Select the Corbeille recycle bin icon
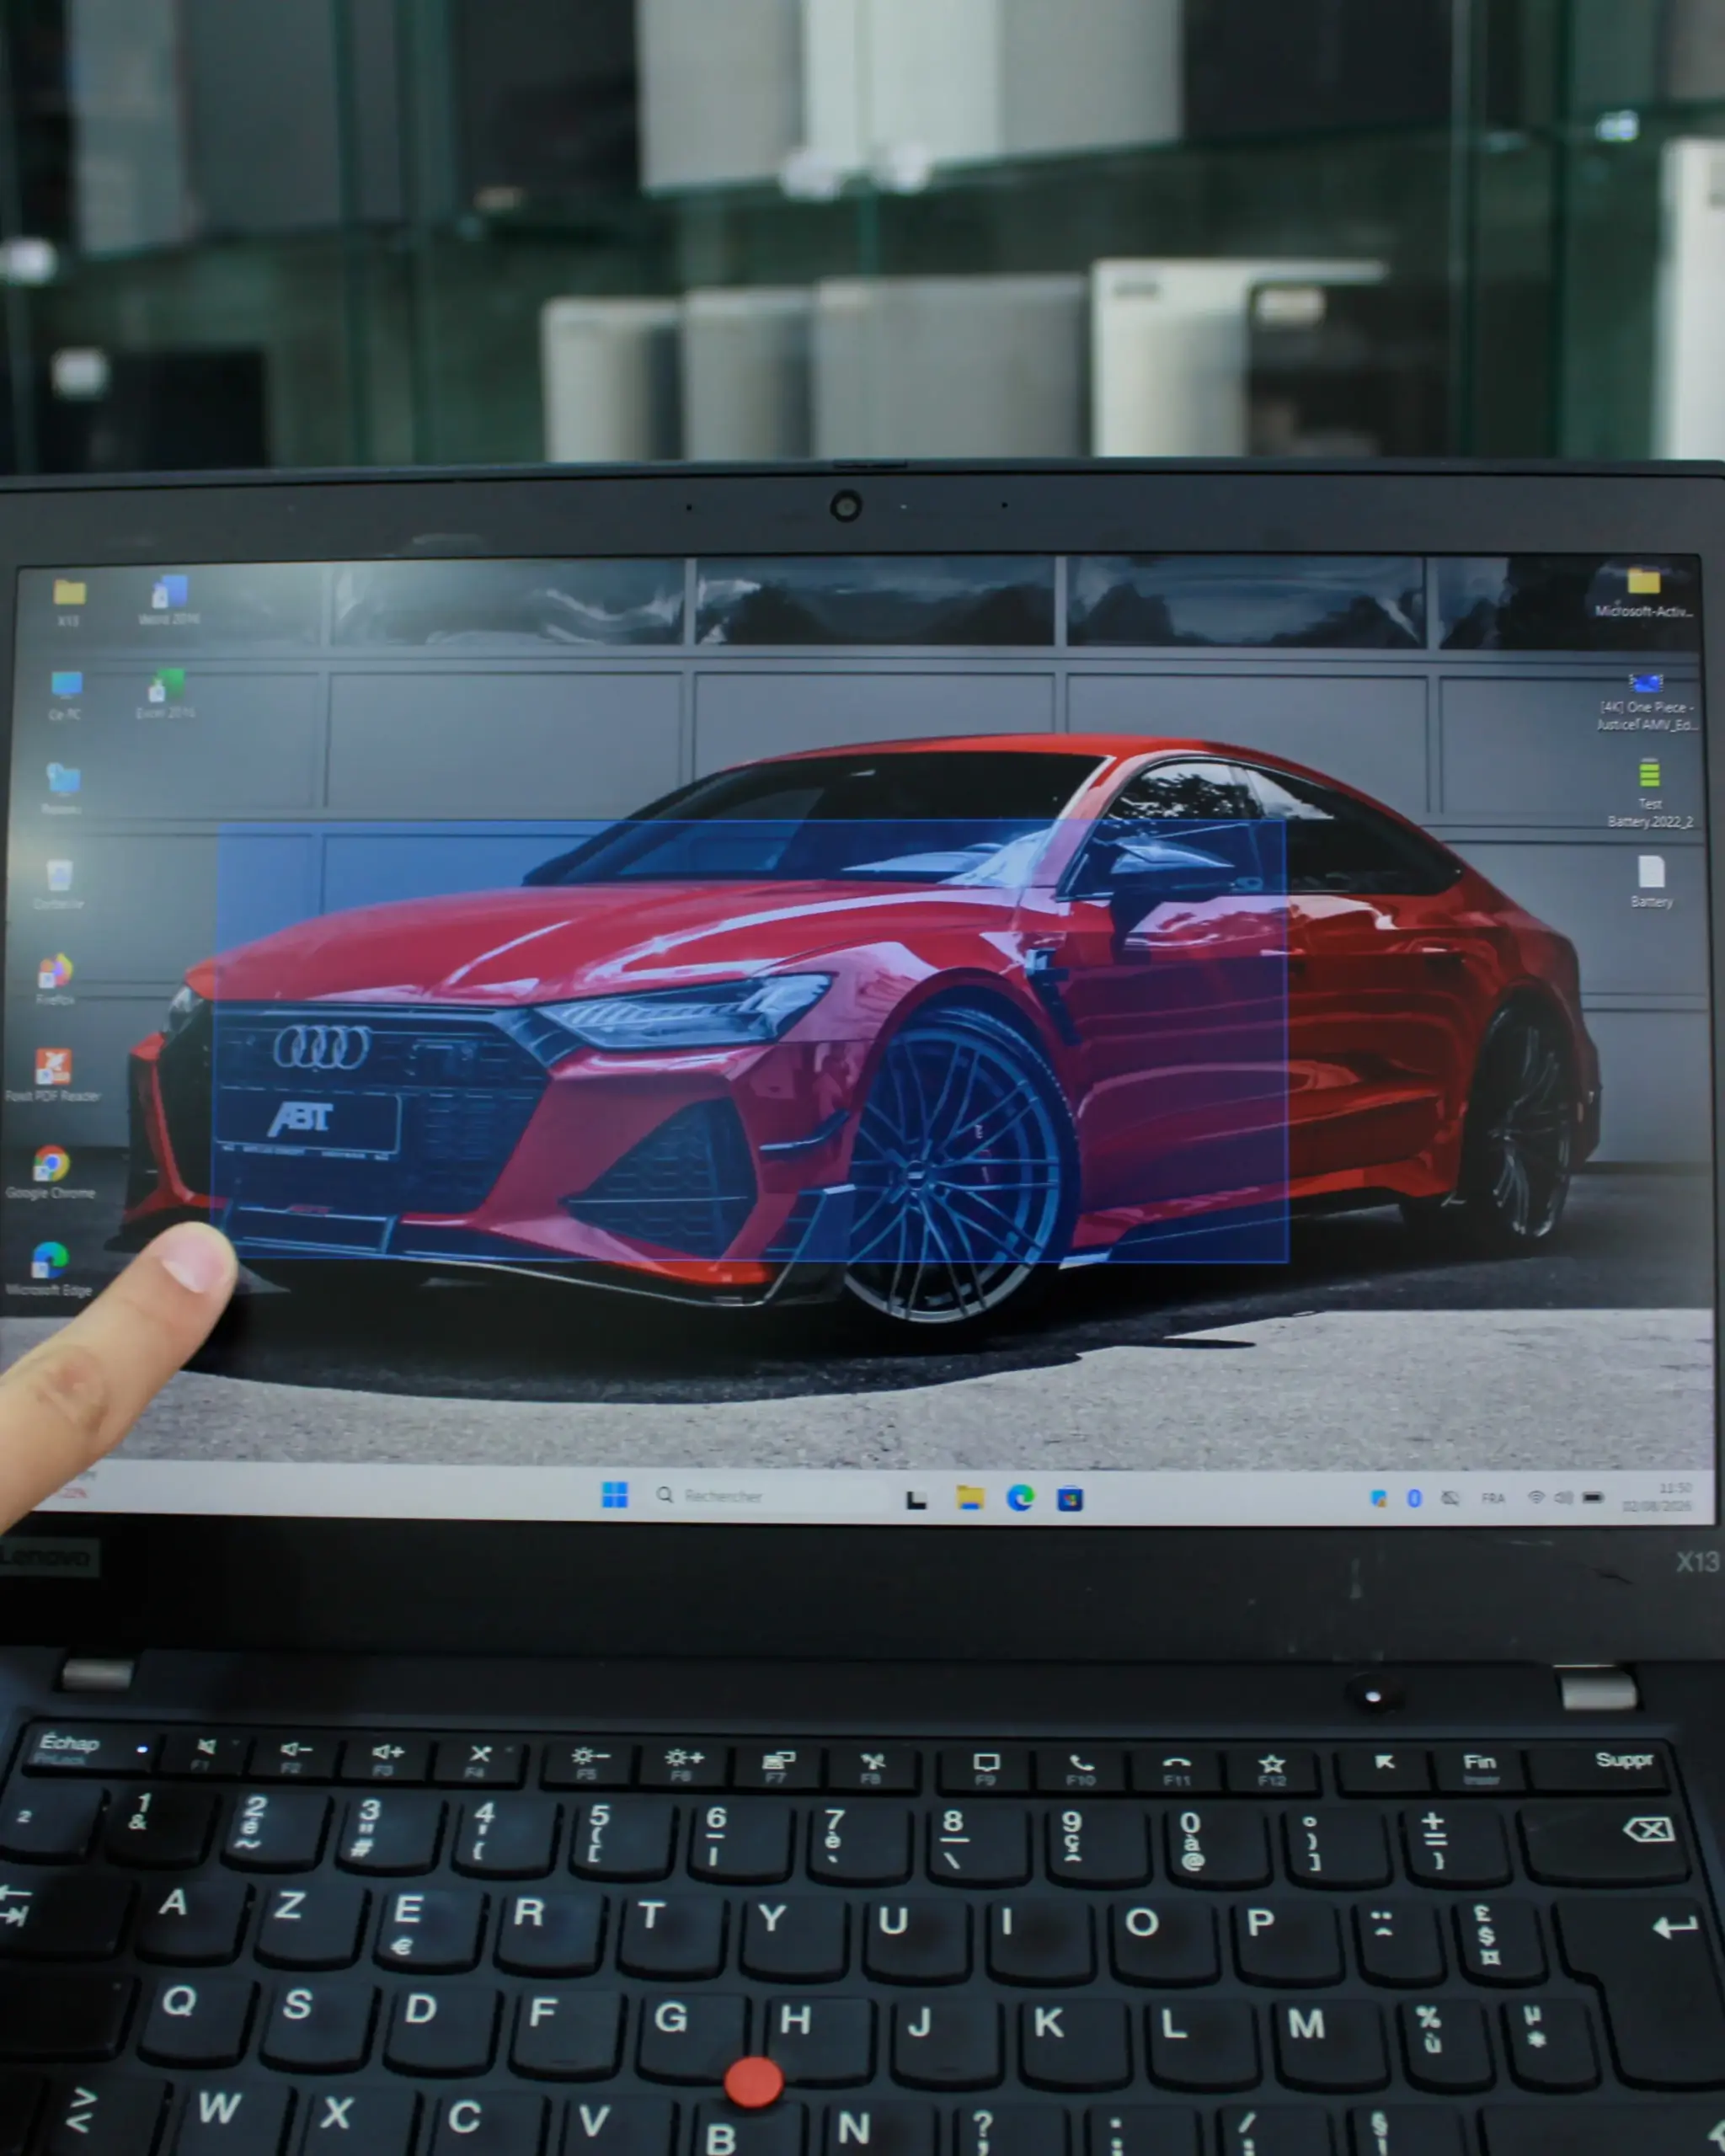The height and width of the screenshot is (2156, 1725). click(58, 884)
